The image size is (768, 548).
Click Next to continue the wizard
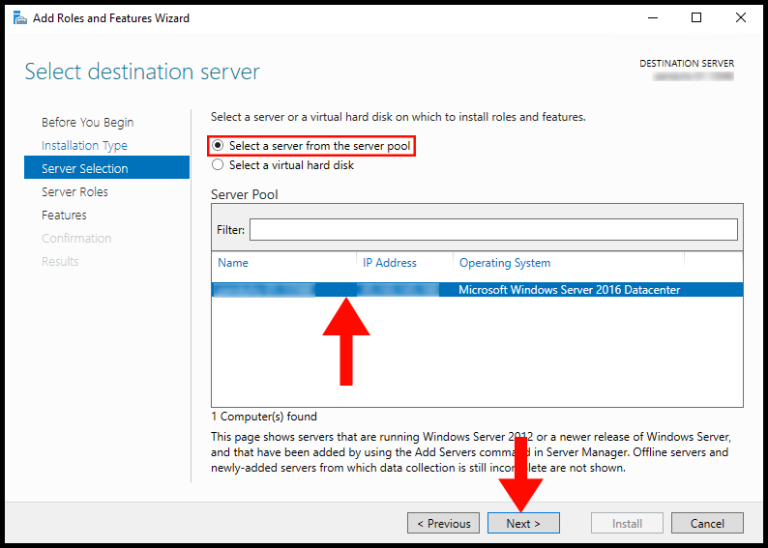point(523,523)
